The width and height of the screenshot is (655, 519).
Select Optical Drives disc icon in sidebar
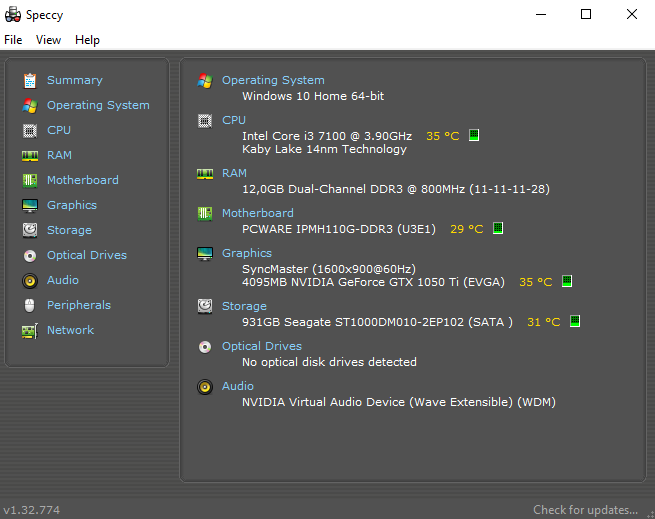tap(30, 255)
